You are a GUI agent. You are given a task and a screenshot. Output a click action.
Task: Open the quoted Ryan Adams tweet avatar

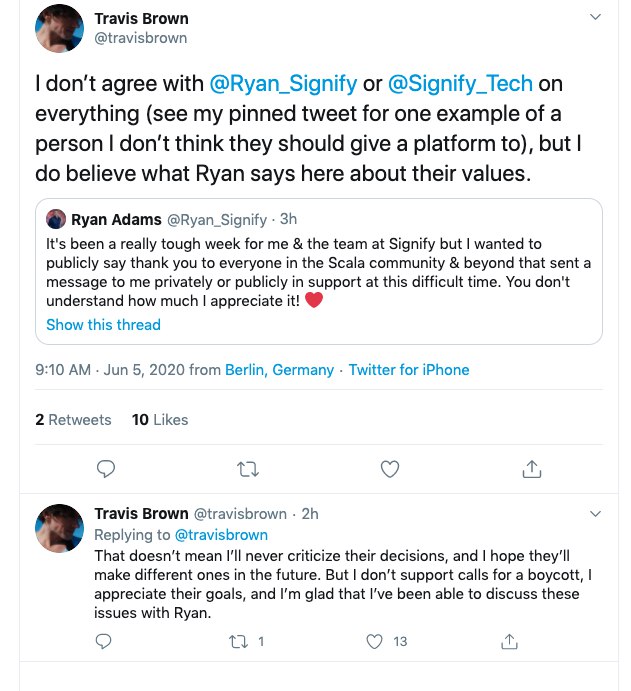[56, 219]
